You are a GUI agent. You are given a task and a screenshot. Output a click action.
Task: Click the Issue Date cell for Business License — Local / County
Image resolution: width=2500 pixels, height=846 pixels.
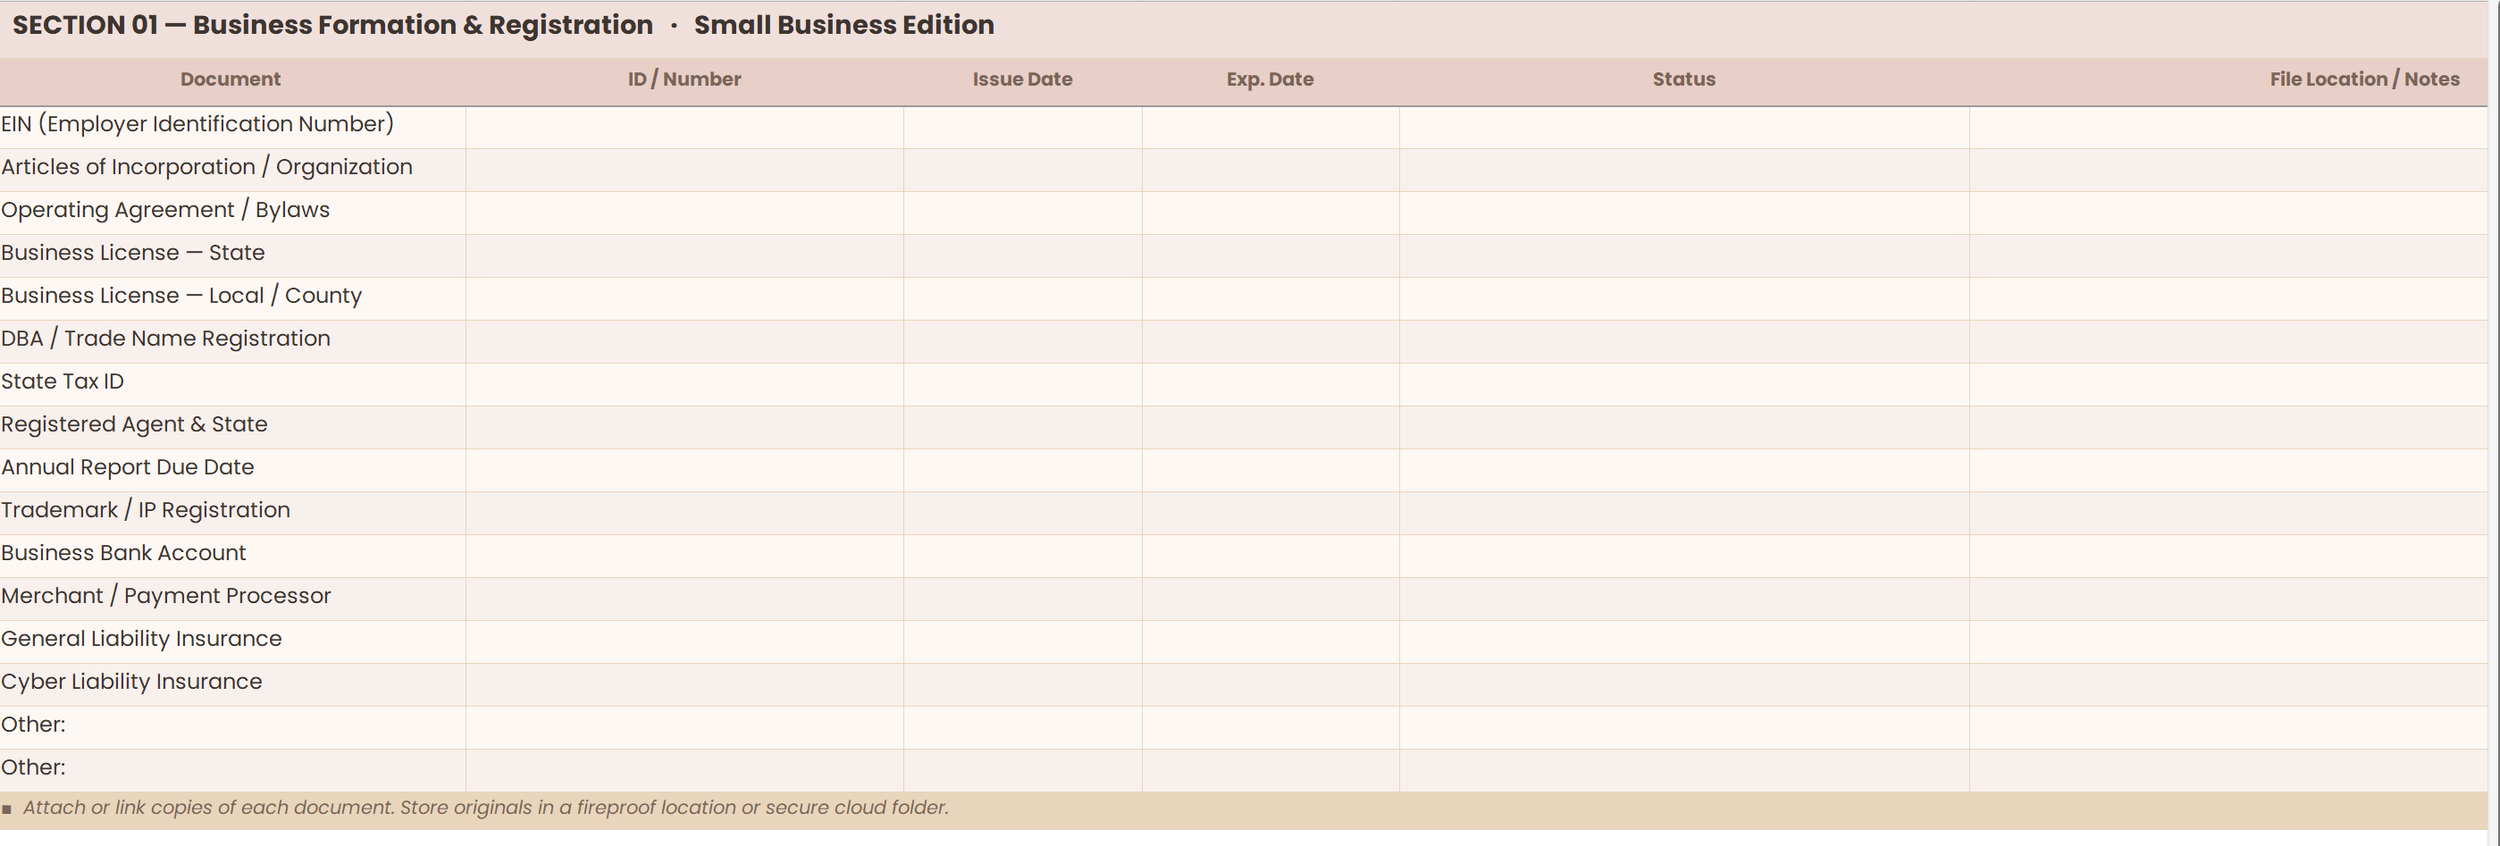[1023, 300]
